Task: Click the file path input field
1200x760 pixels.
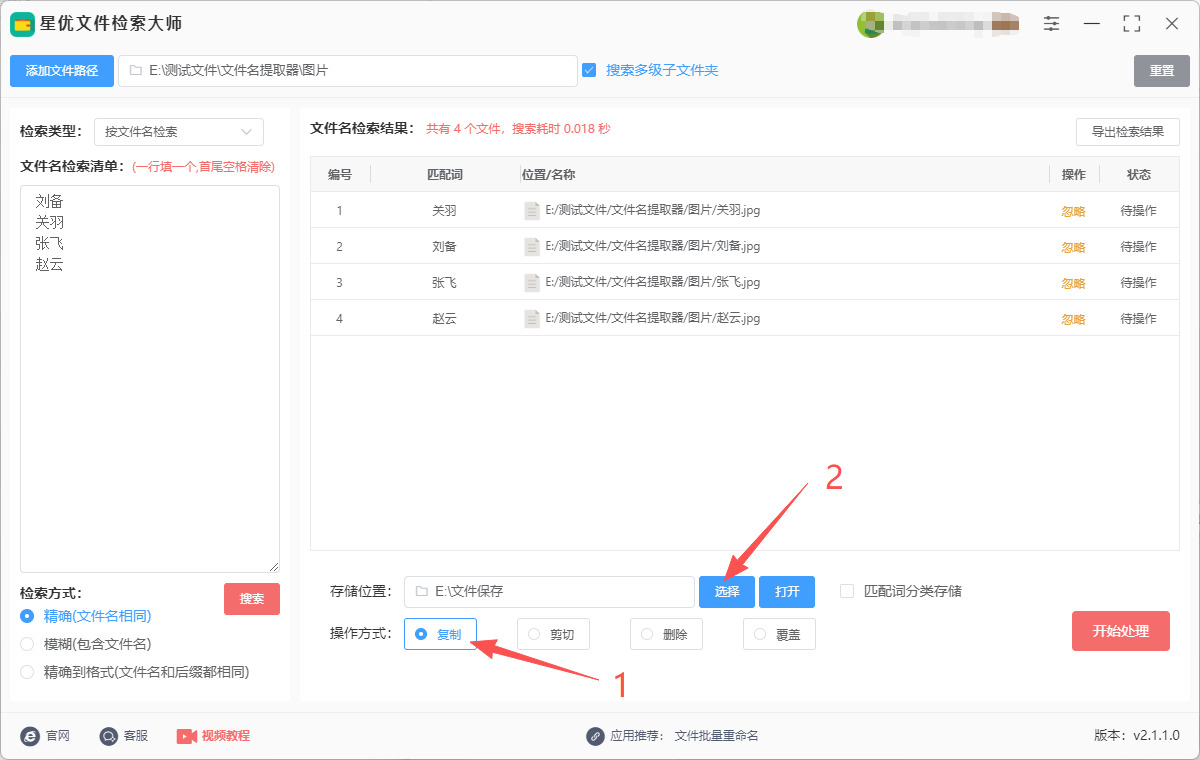Action: point(348,71)
